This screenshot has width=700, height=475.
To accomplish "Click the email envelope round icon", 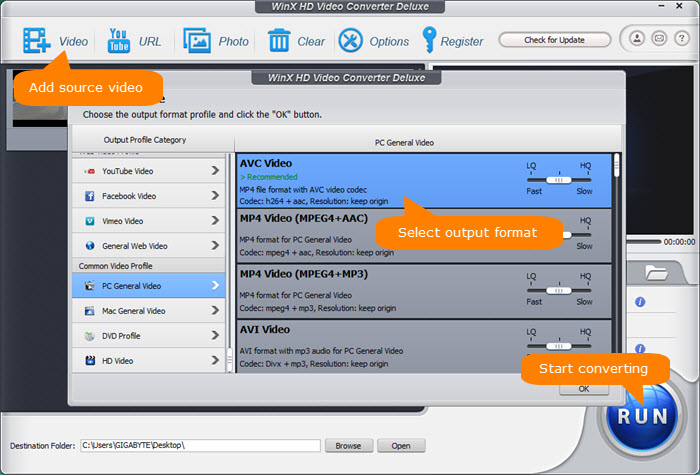I will (x=659, y=38).
